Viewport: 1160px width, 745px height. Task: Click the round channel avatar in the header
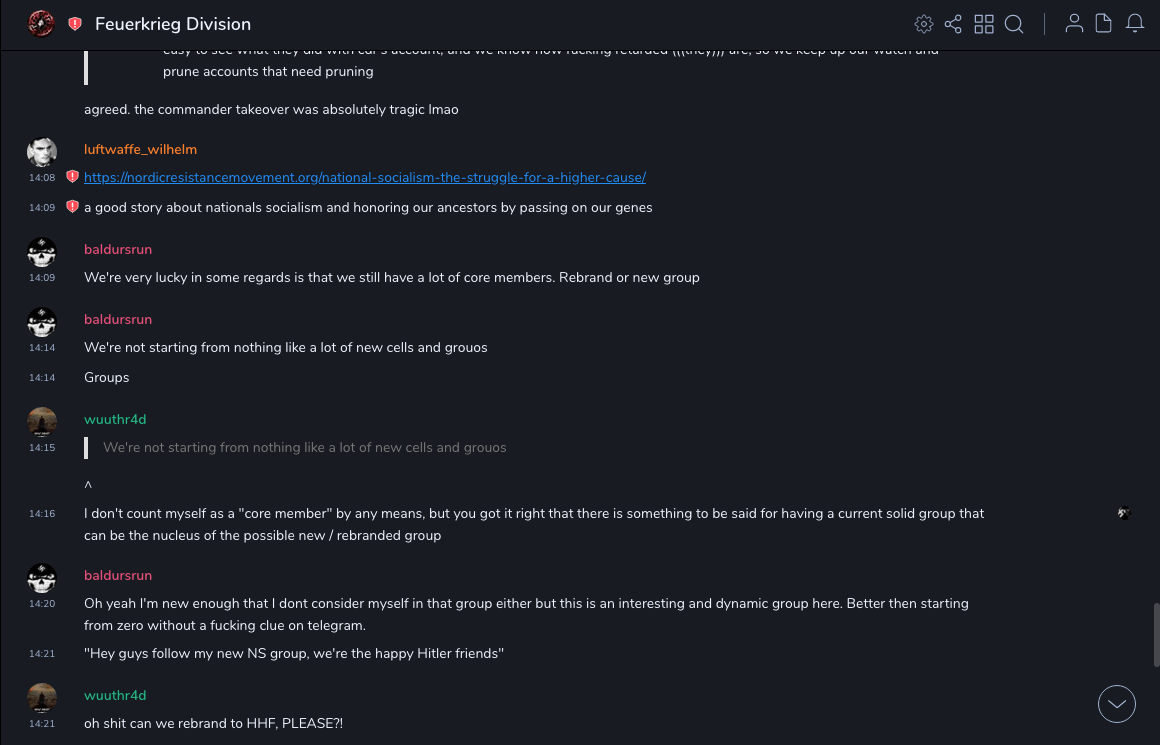point(41,24)
